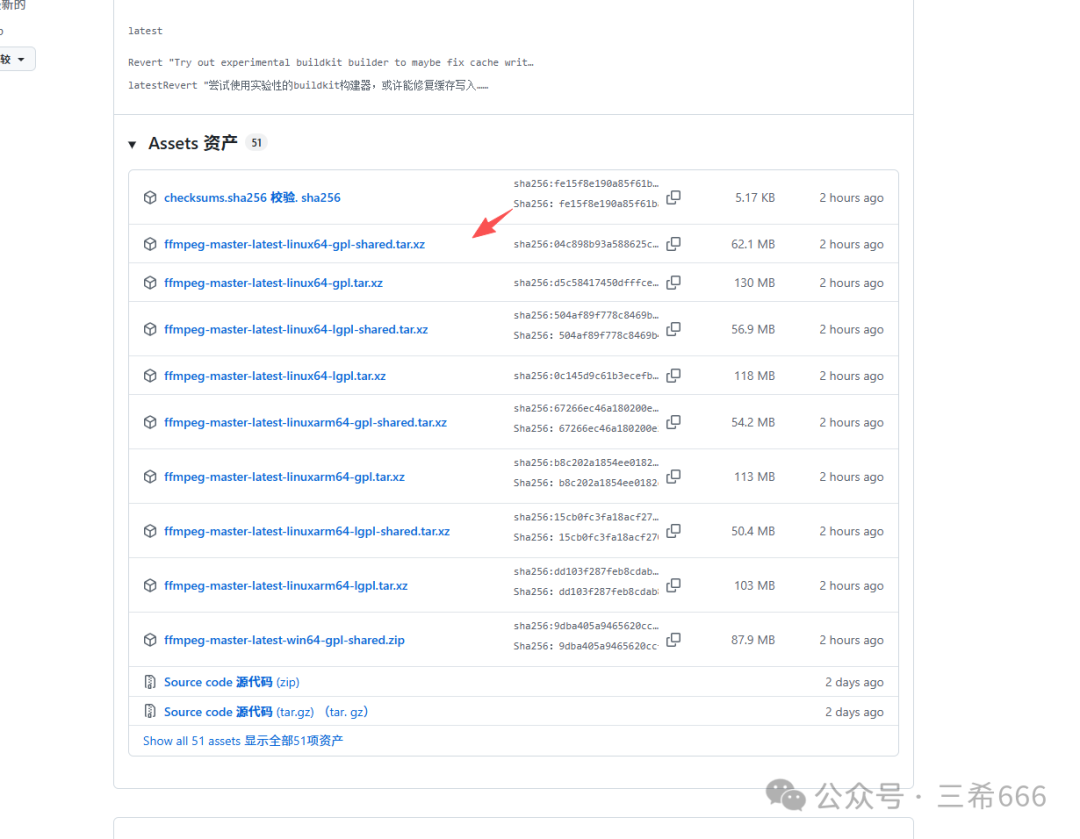The width and height of the screenshot is (1080, 839).
Task: Open the compare dropdown button at left edge
Action: point(15,59)
